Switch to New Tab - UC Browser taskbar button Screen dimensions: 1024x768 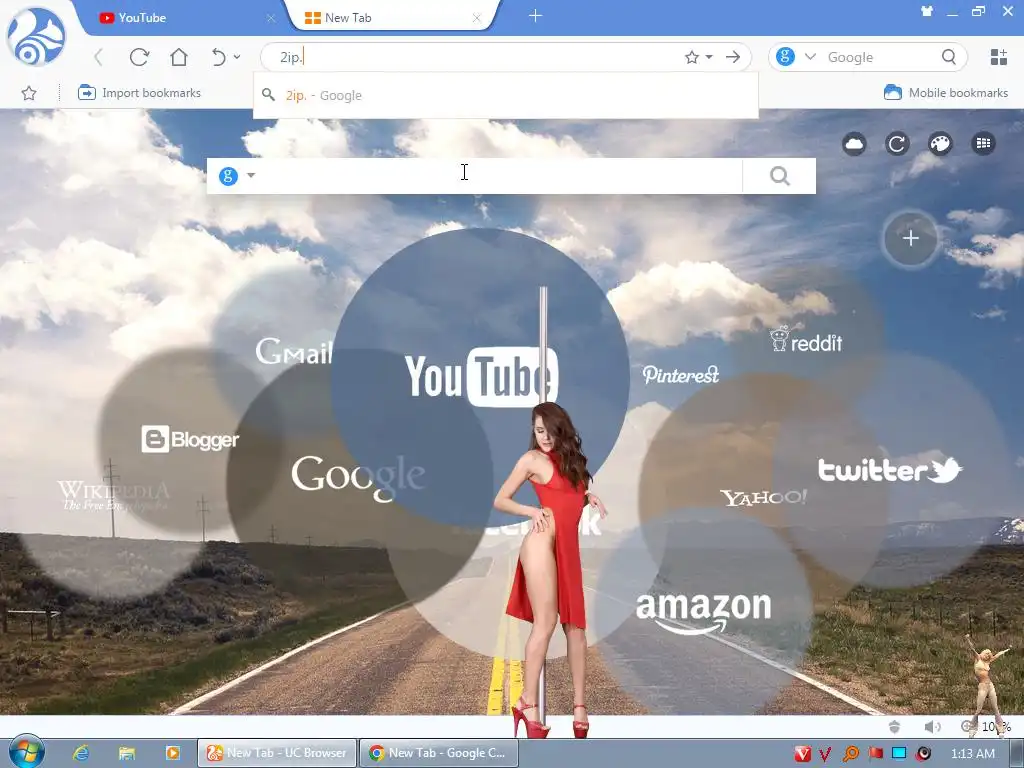(x=277, y=753)
